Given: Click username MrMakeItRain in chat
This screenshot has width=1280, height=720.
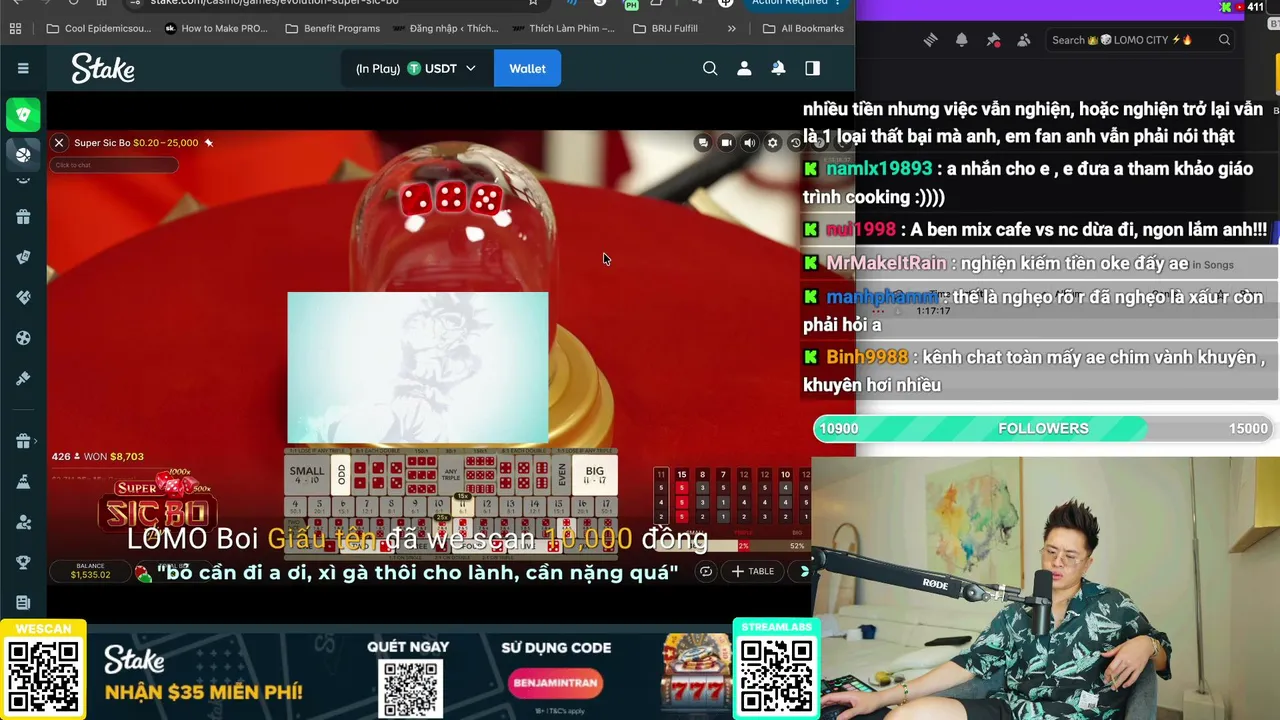Looking at the screenshot, I should tap(886, 263).
